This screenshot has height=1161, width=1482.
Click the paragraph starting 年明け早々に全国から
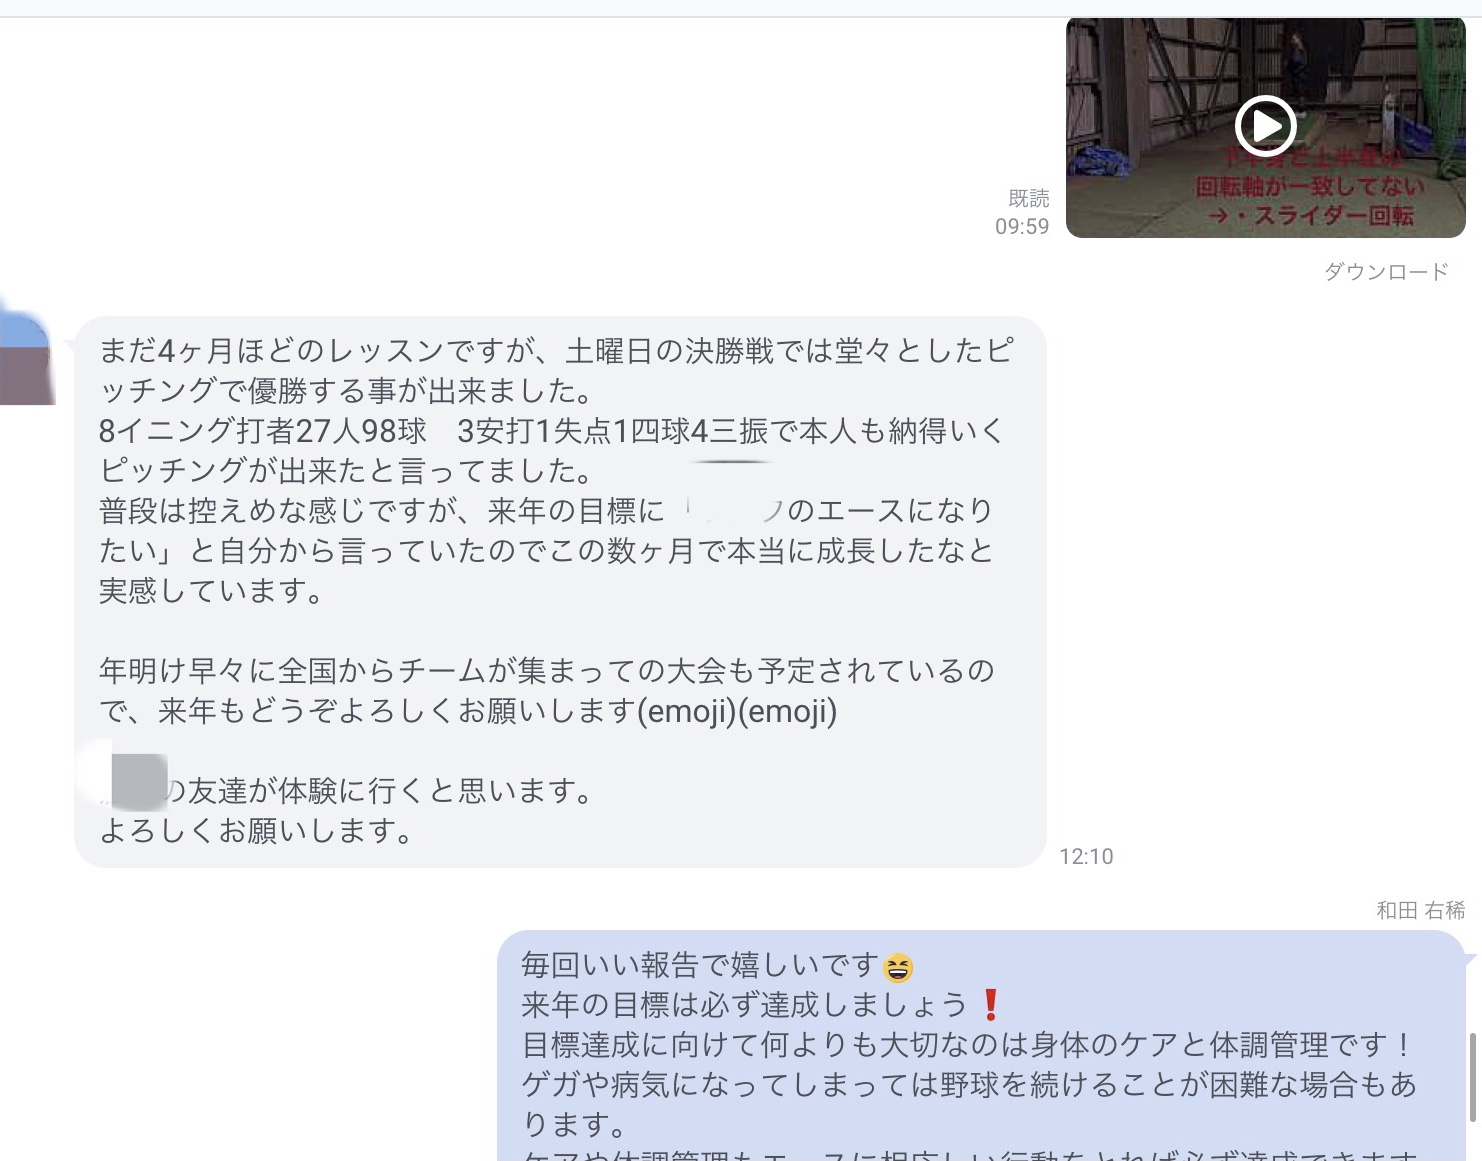(x=547, y=691)
